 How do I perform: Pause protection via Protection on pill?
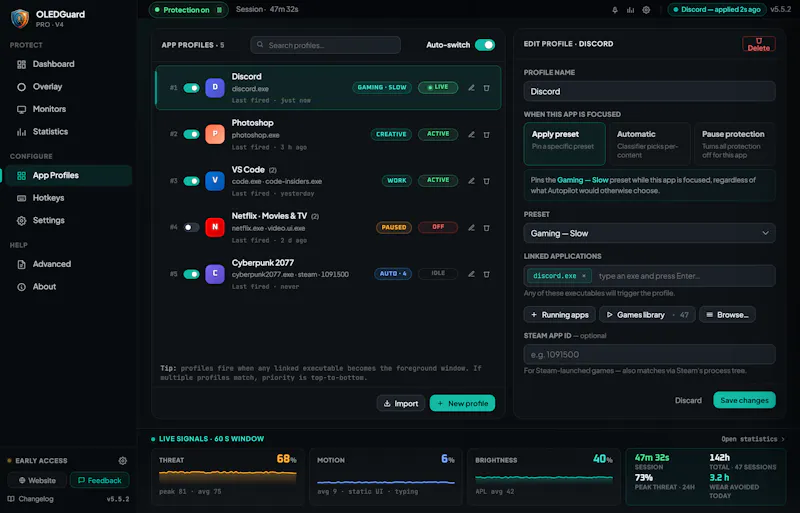click(x=189, y=10)
